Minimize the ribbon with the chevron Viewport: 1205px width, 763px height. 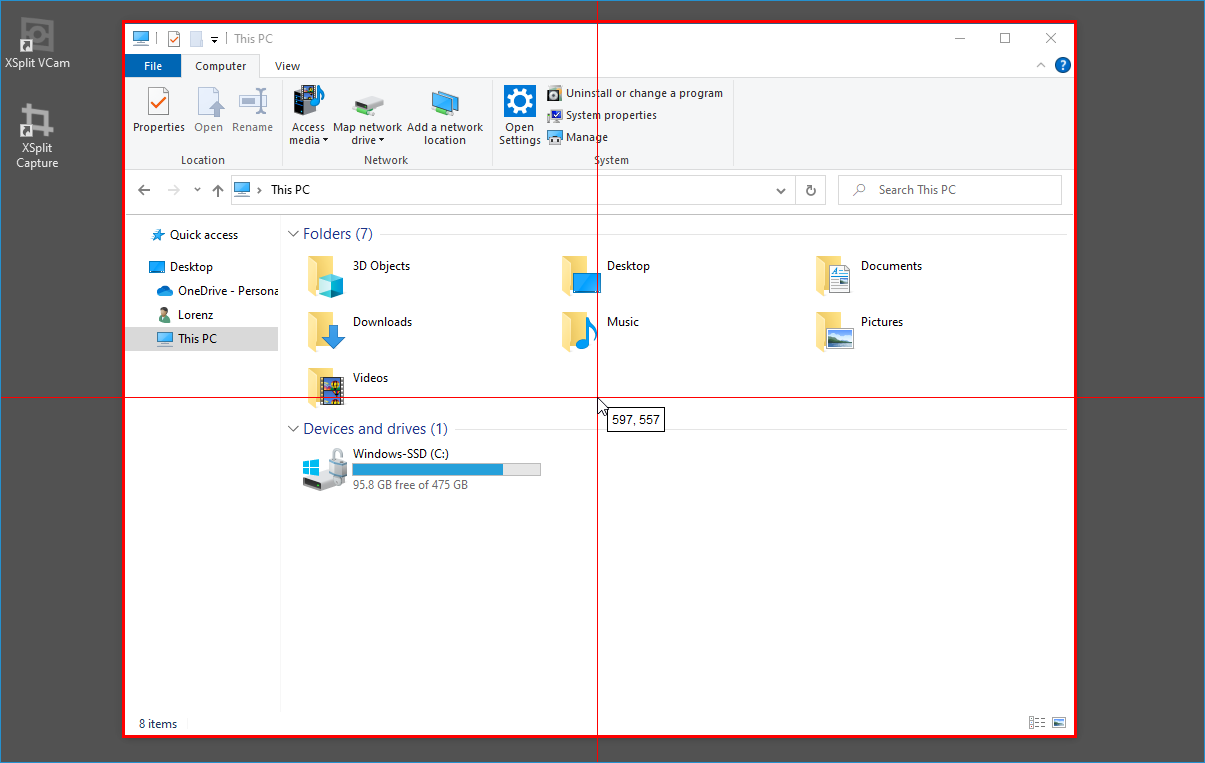[1041, 65]
